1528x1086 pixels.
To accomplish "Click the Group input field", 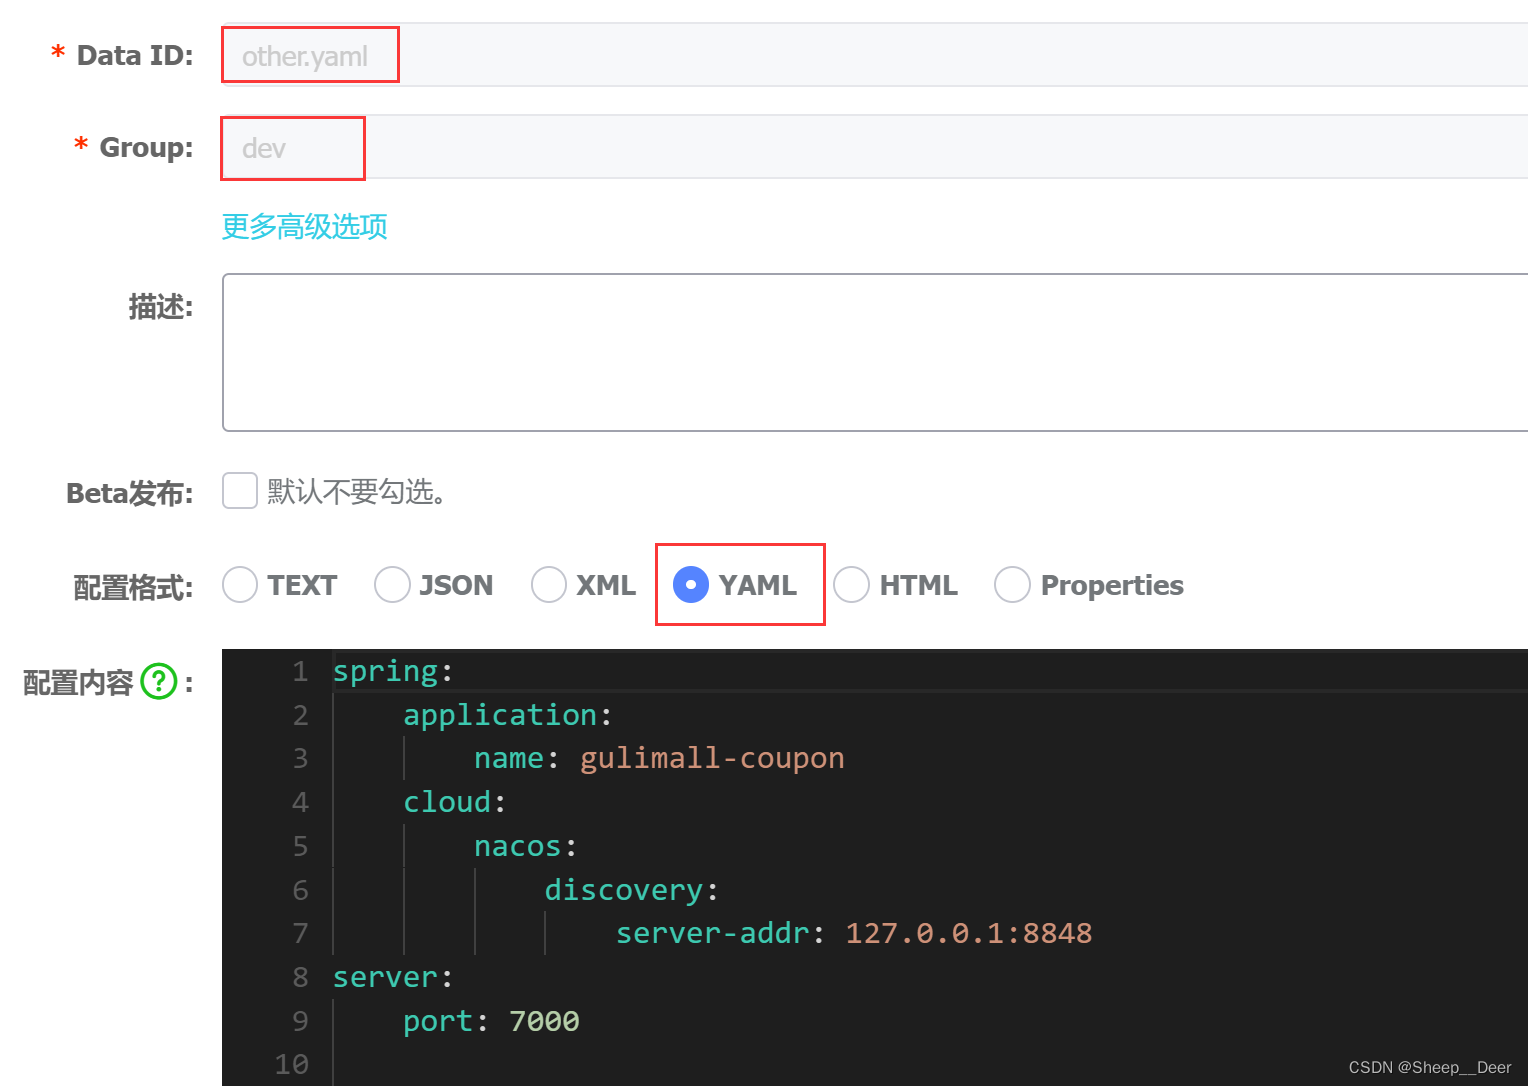I will pos(875,147).
